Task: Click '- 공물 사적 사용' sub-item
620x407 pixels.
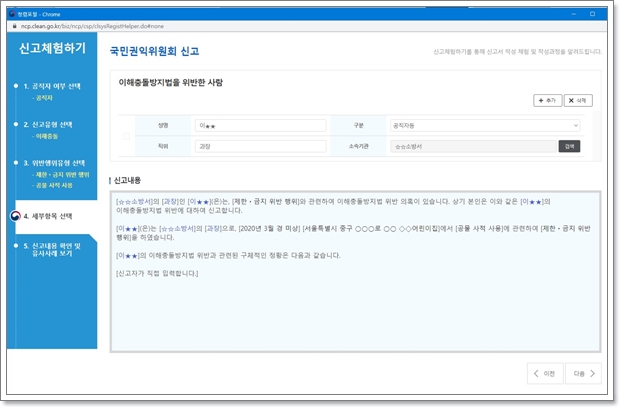Action: tap(52, 185)
